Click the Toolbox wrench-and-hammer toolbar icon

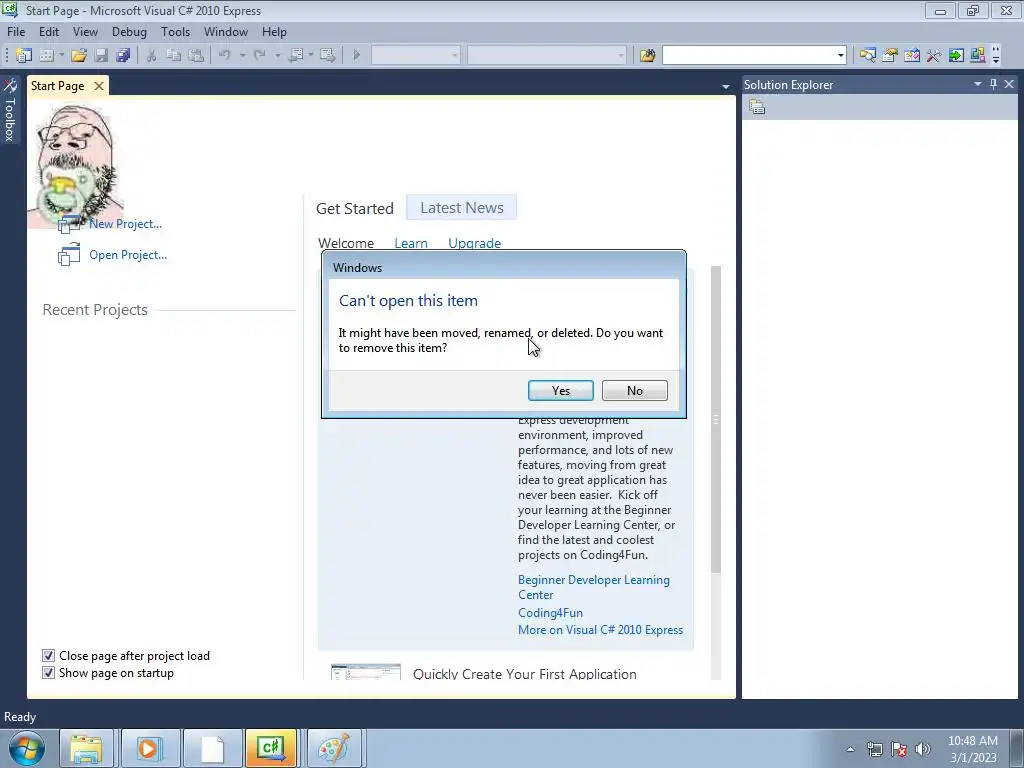coord(934,56)
